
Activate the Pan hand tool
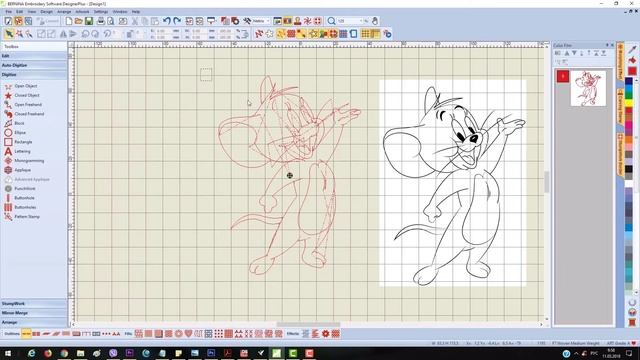(375, 21)
